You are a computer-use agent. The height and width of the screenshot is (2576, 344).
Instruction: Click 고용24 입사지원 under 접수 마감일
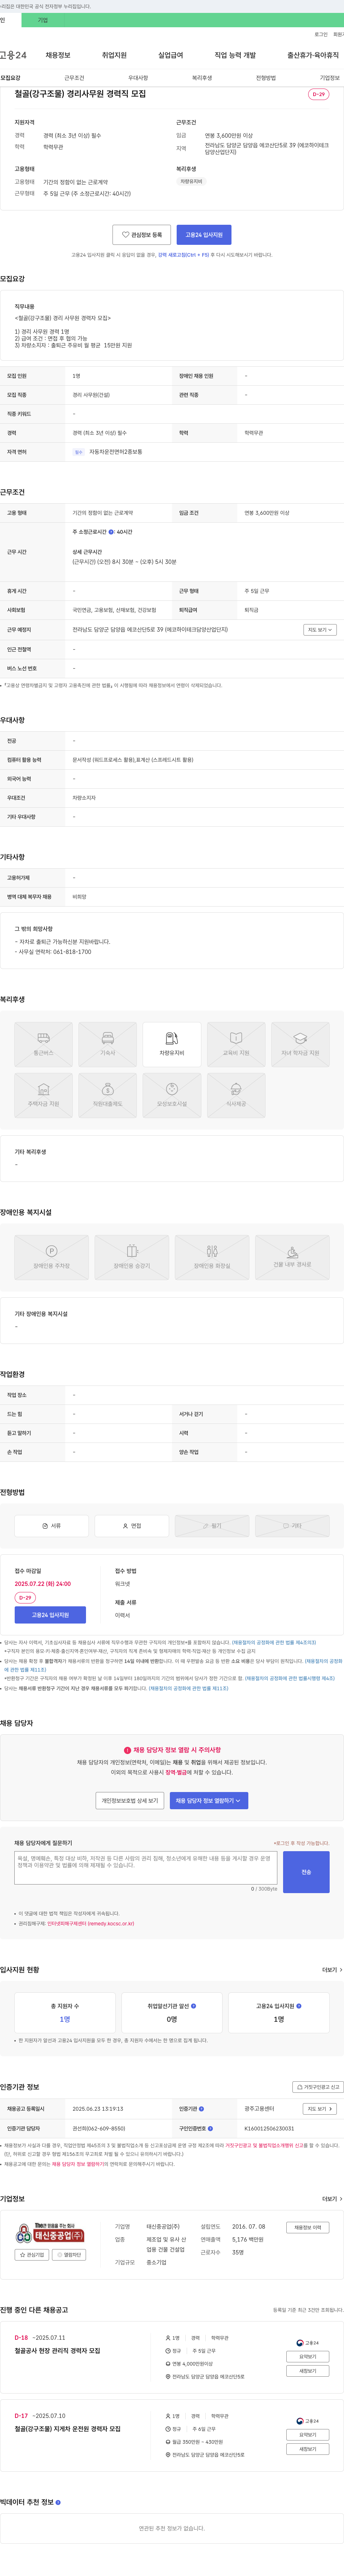tap(50, 1615)
